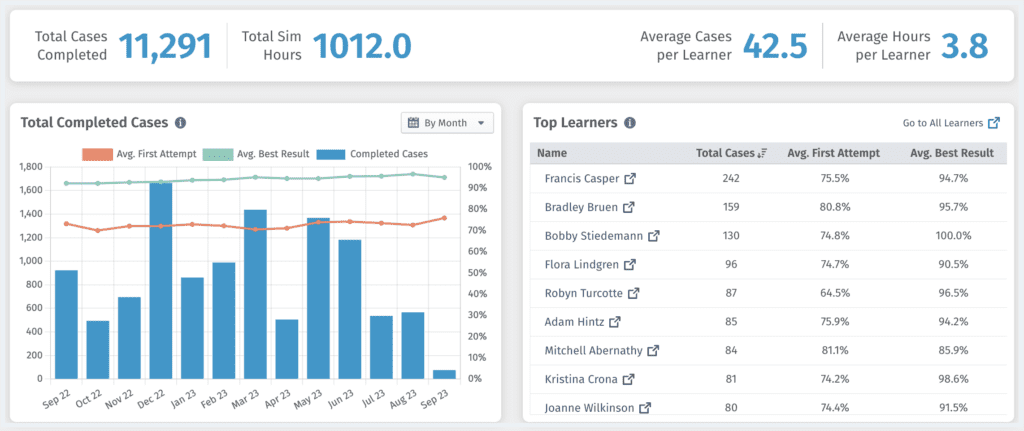Click Aug 23 point on Avg. Best Result line
Image resolution: width=1024 pixels, height=431 pixels.
pos(413,174)
